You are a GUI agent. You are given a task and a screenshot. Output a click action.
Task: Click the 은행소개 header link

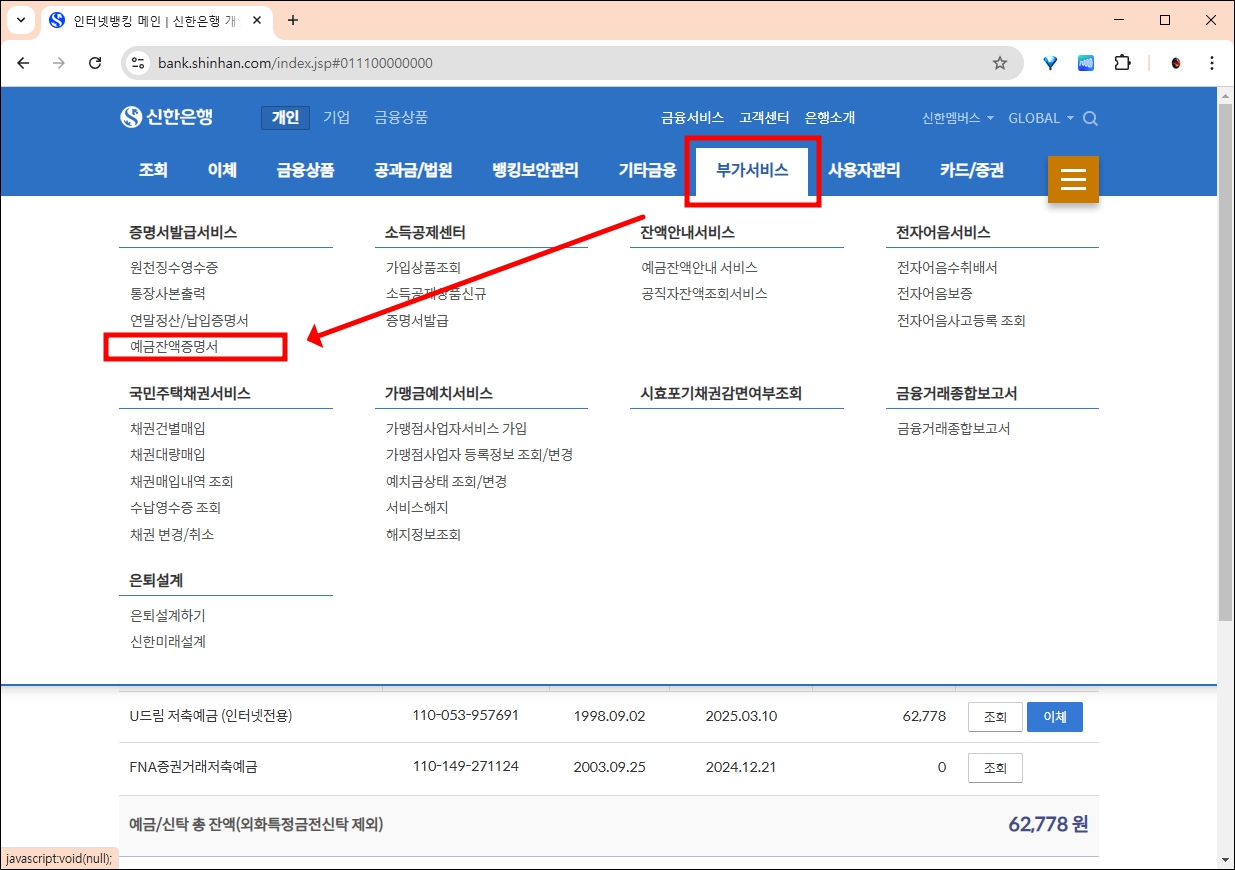click(830, 118)
